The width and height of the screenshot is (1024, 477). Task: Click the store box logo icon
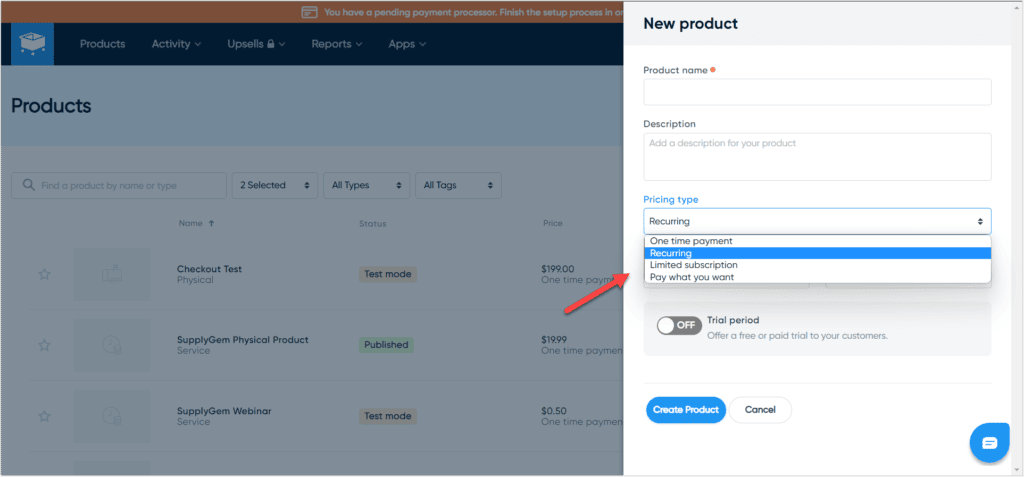click(33, 44)
